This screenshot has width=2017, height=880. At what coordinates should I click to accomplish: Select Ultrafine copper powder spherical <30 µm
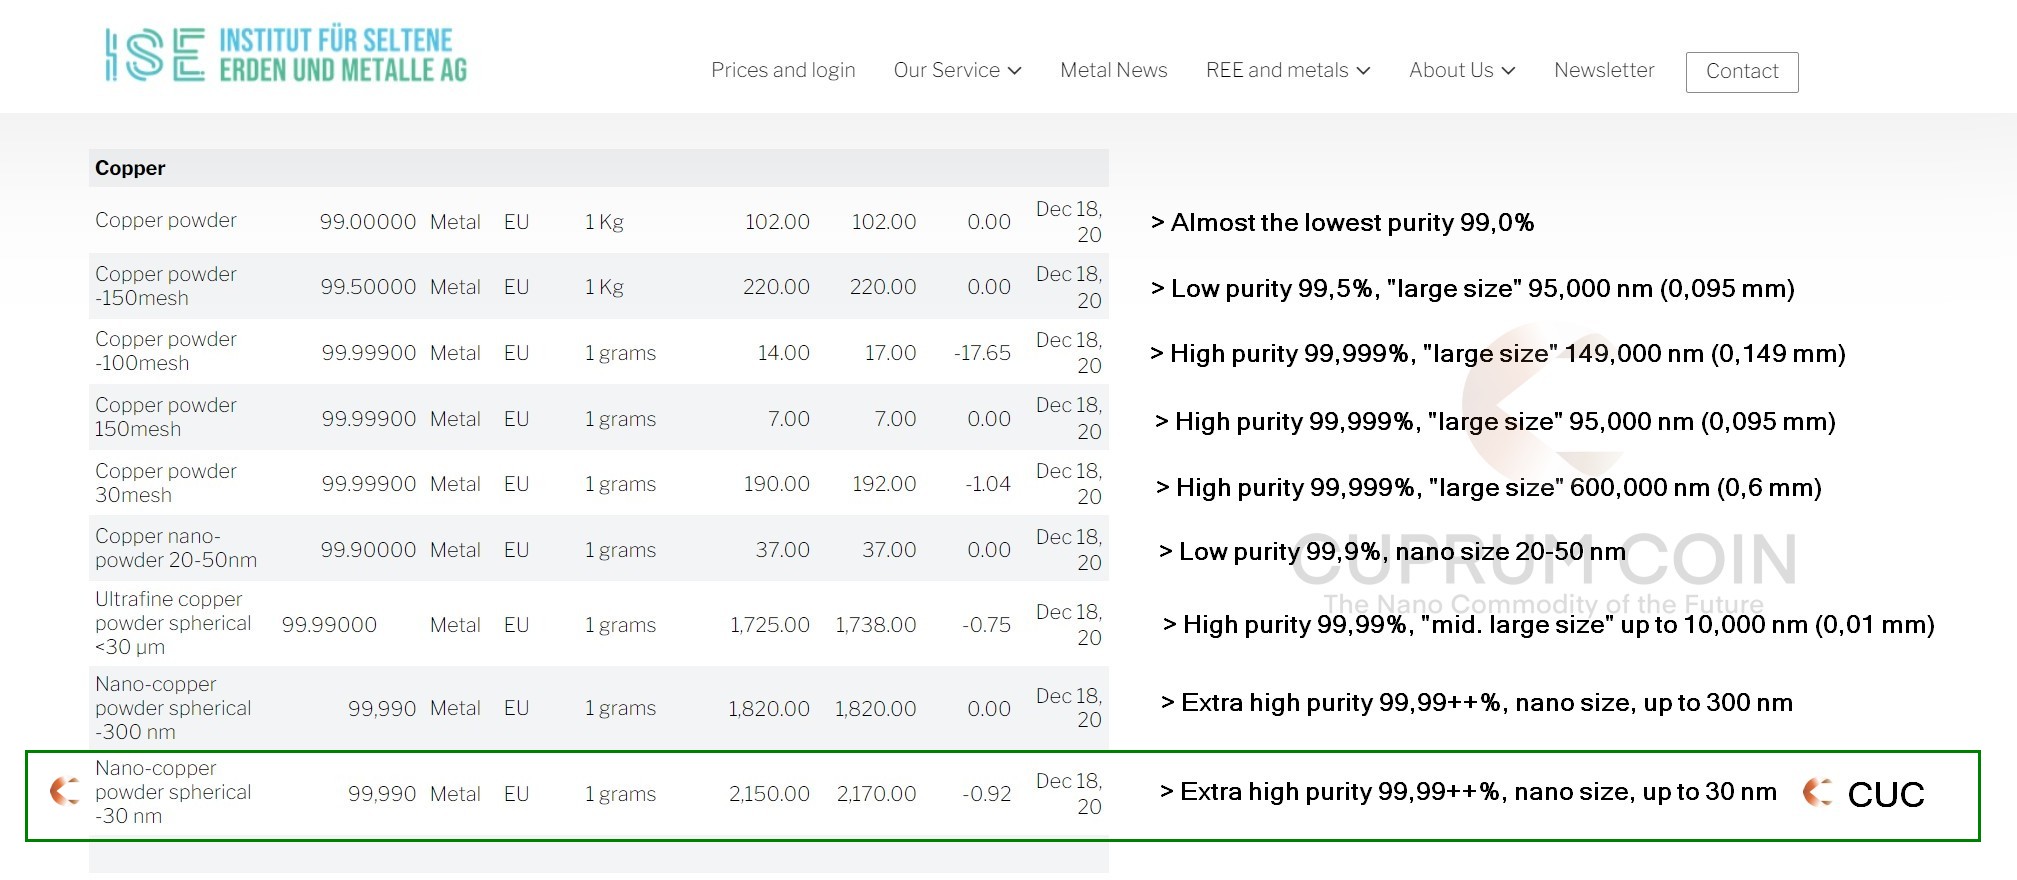click(172, 623)
